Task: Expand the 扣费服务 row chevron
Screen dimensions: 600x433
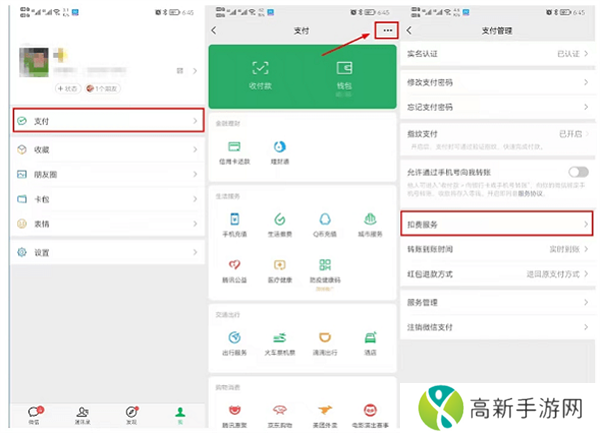Action: (586, 224)
